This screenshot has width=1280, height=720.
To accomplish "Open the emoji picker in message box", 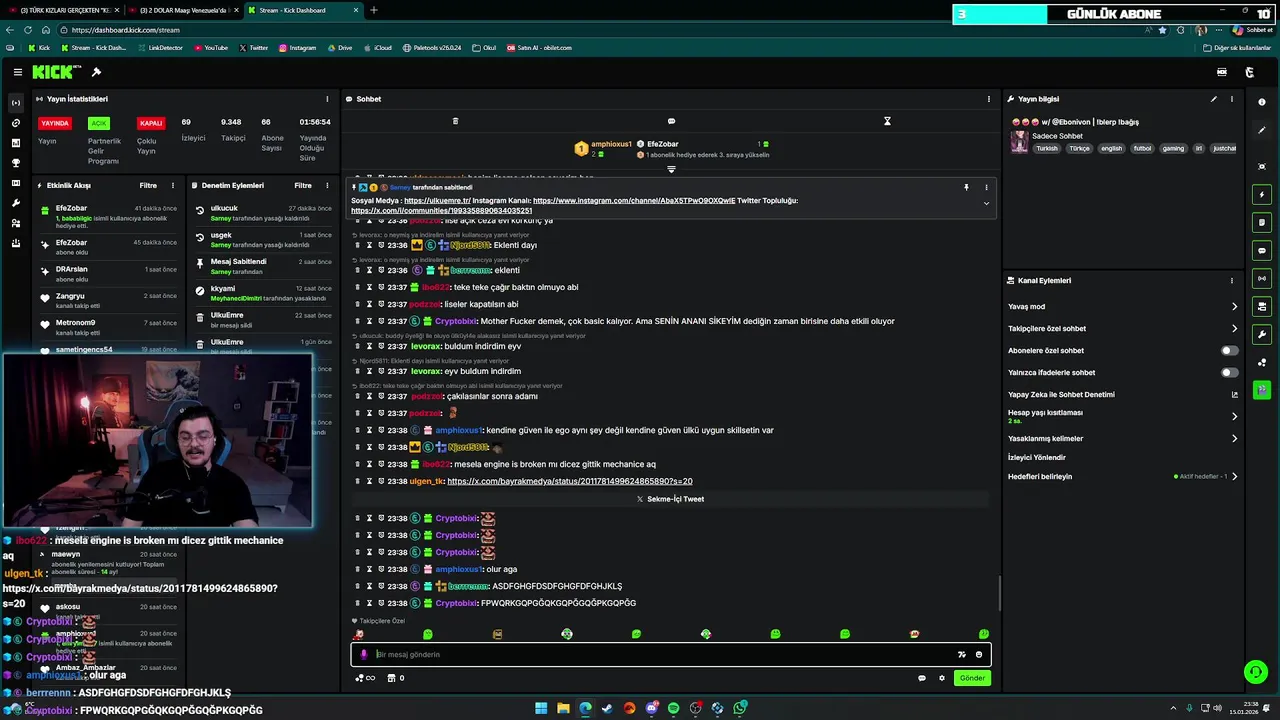I will click(x=979, y=654).
